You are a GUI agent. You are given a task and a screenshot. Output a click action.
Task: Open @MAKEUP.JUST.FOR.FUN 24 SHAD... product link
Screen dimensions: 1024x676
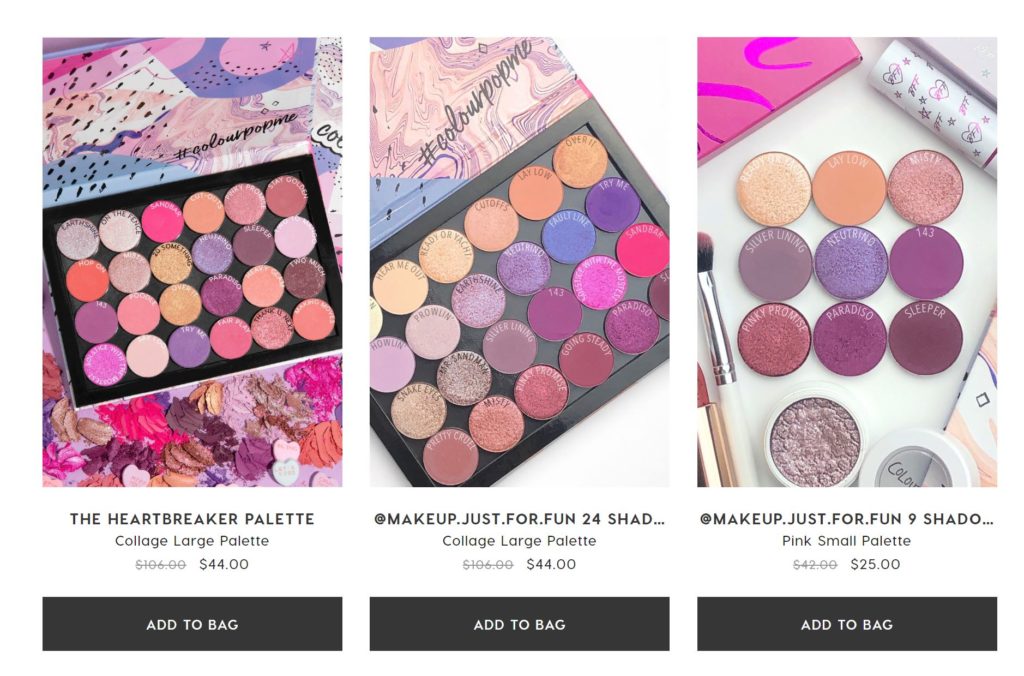(519, 519)
